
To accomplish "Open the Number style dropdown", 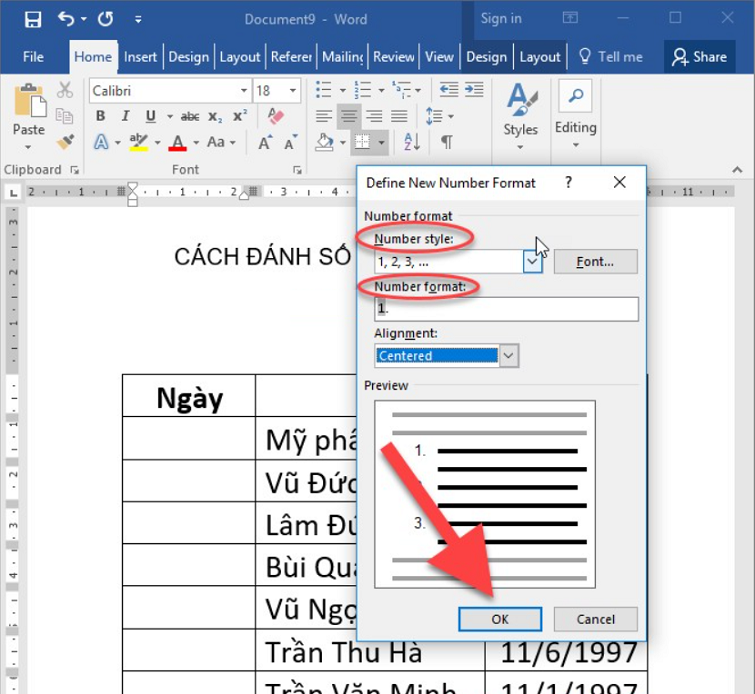I will (532, 262).
